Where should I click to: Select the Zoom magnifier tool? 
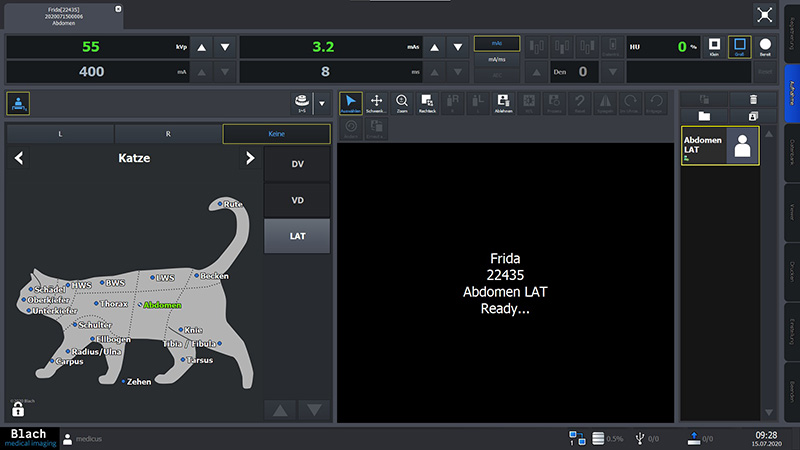(x=402, y=103)
